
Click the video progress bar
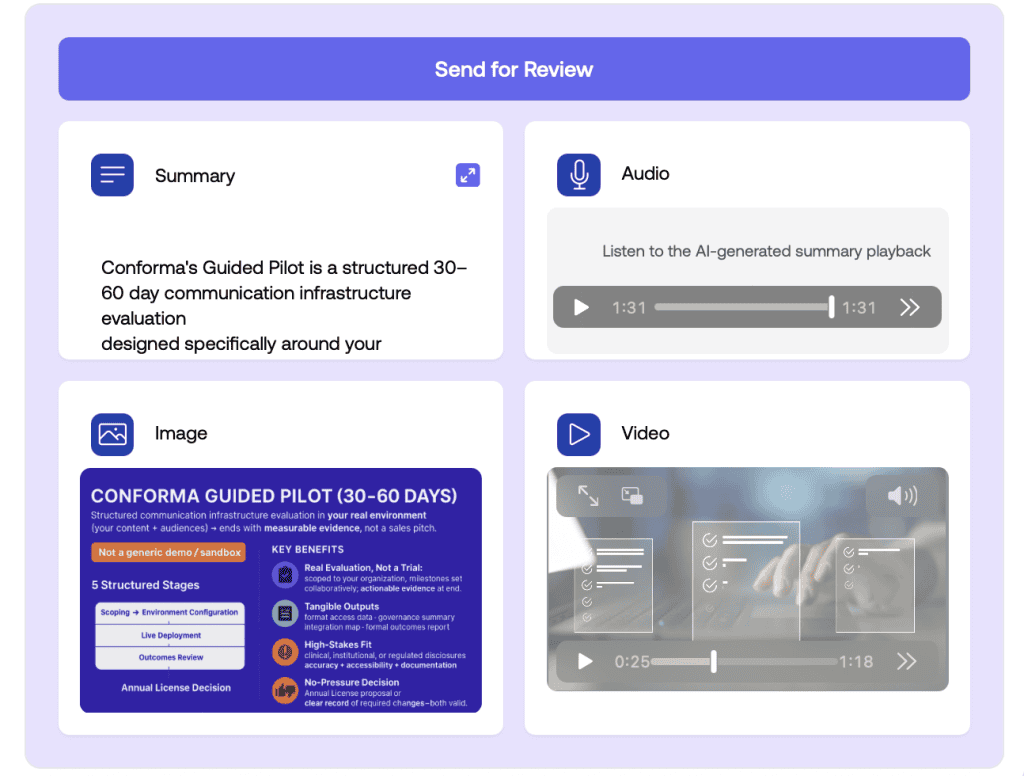(x=745, y=662)
